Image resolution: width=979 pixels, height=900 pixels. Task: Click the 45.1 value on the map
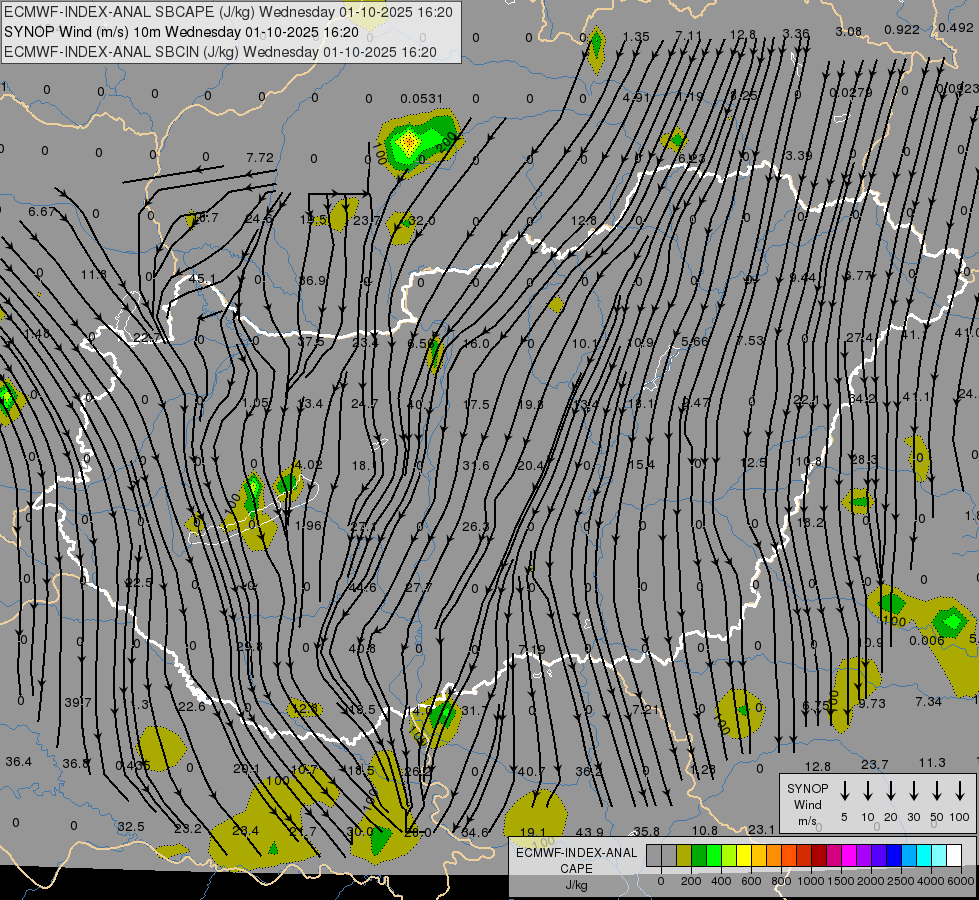pos(202,279)
